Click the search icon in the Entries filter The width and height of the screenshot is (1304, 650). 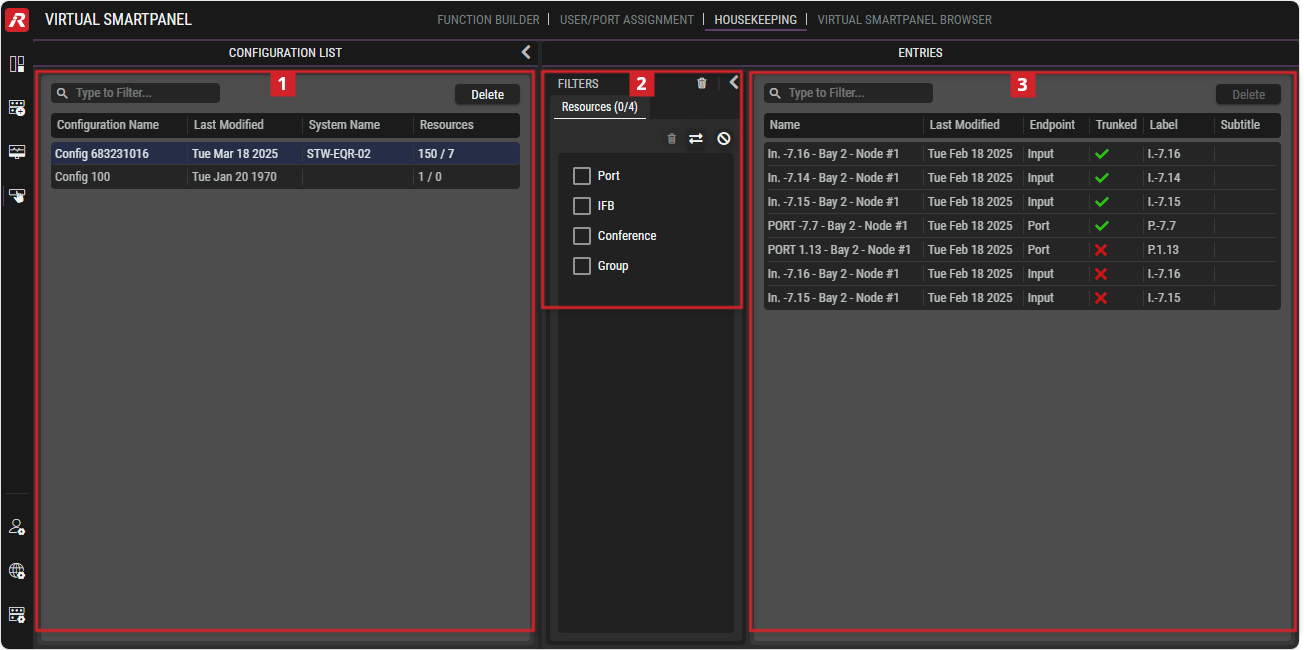tap(776, 93)
